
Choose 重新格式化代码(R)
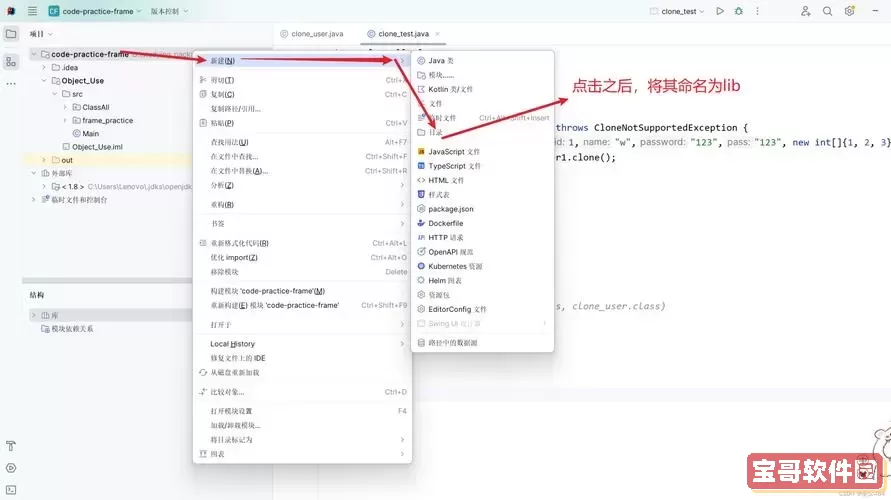(302, 243)
